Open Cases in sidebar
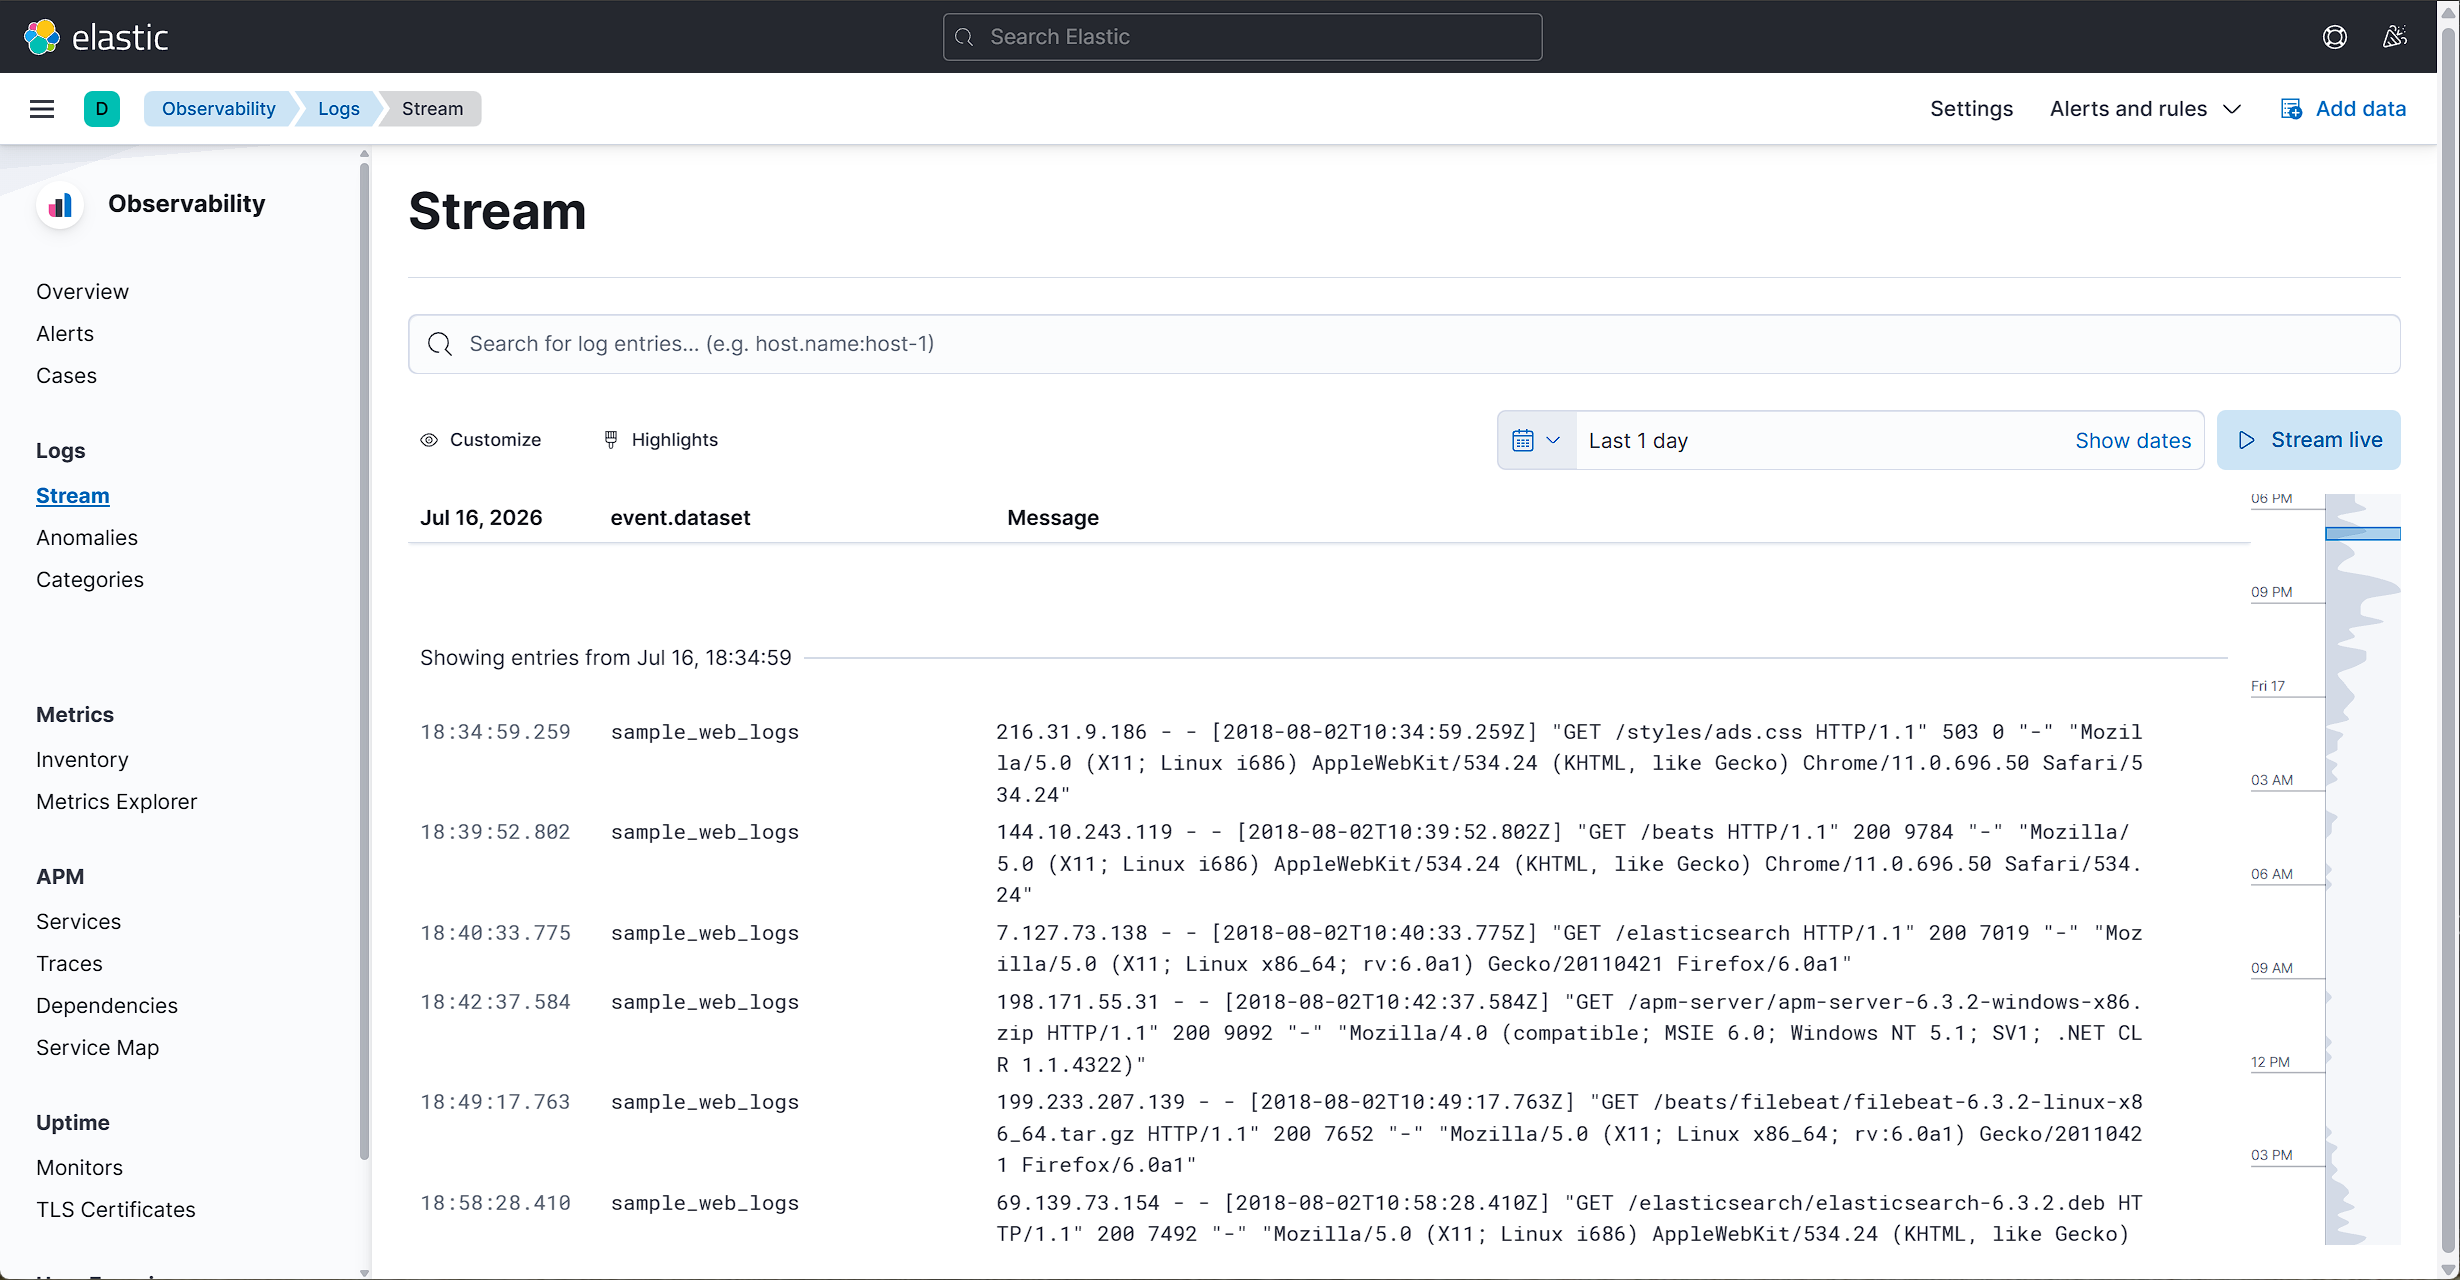 (66, 376)
